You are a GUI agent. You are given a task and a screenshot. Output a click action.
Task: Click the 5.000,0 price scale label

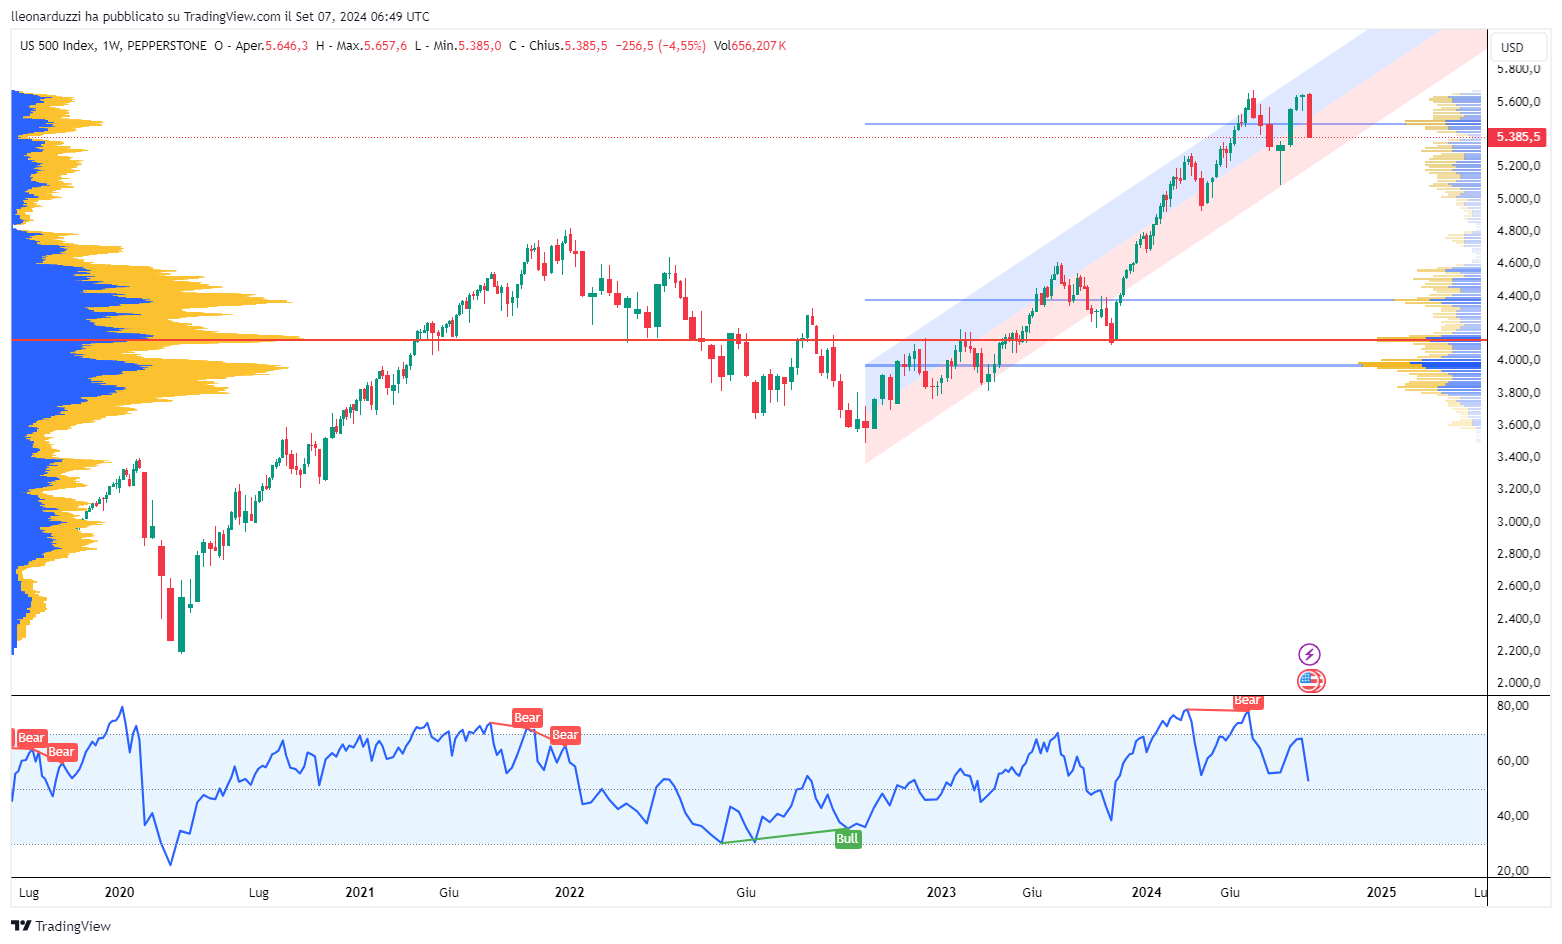(x=1517, y=199)
